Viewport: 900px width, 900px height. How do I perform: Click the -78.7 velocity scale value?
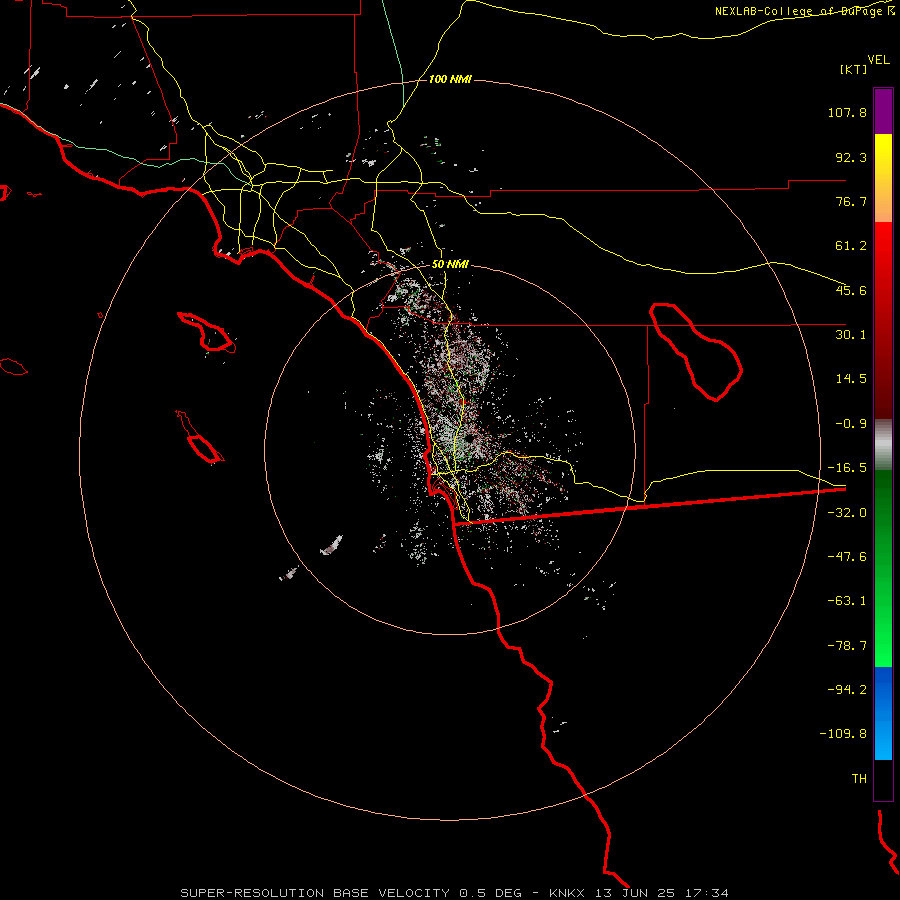coord(847,646)
